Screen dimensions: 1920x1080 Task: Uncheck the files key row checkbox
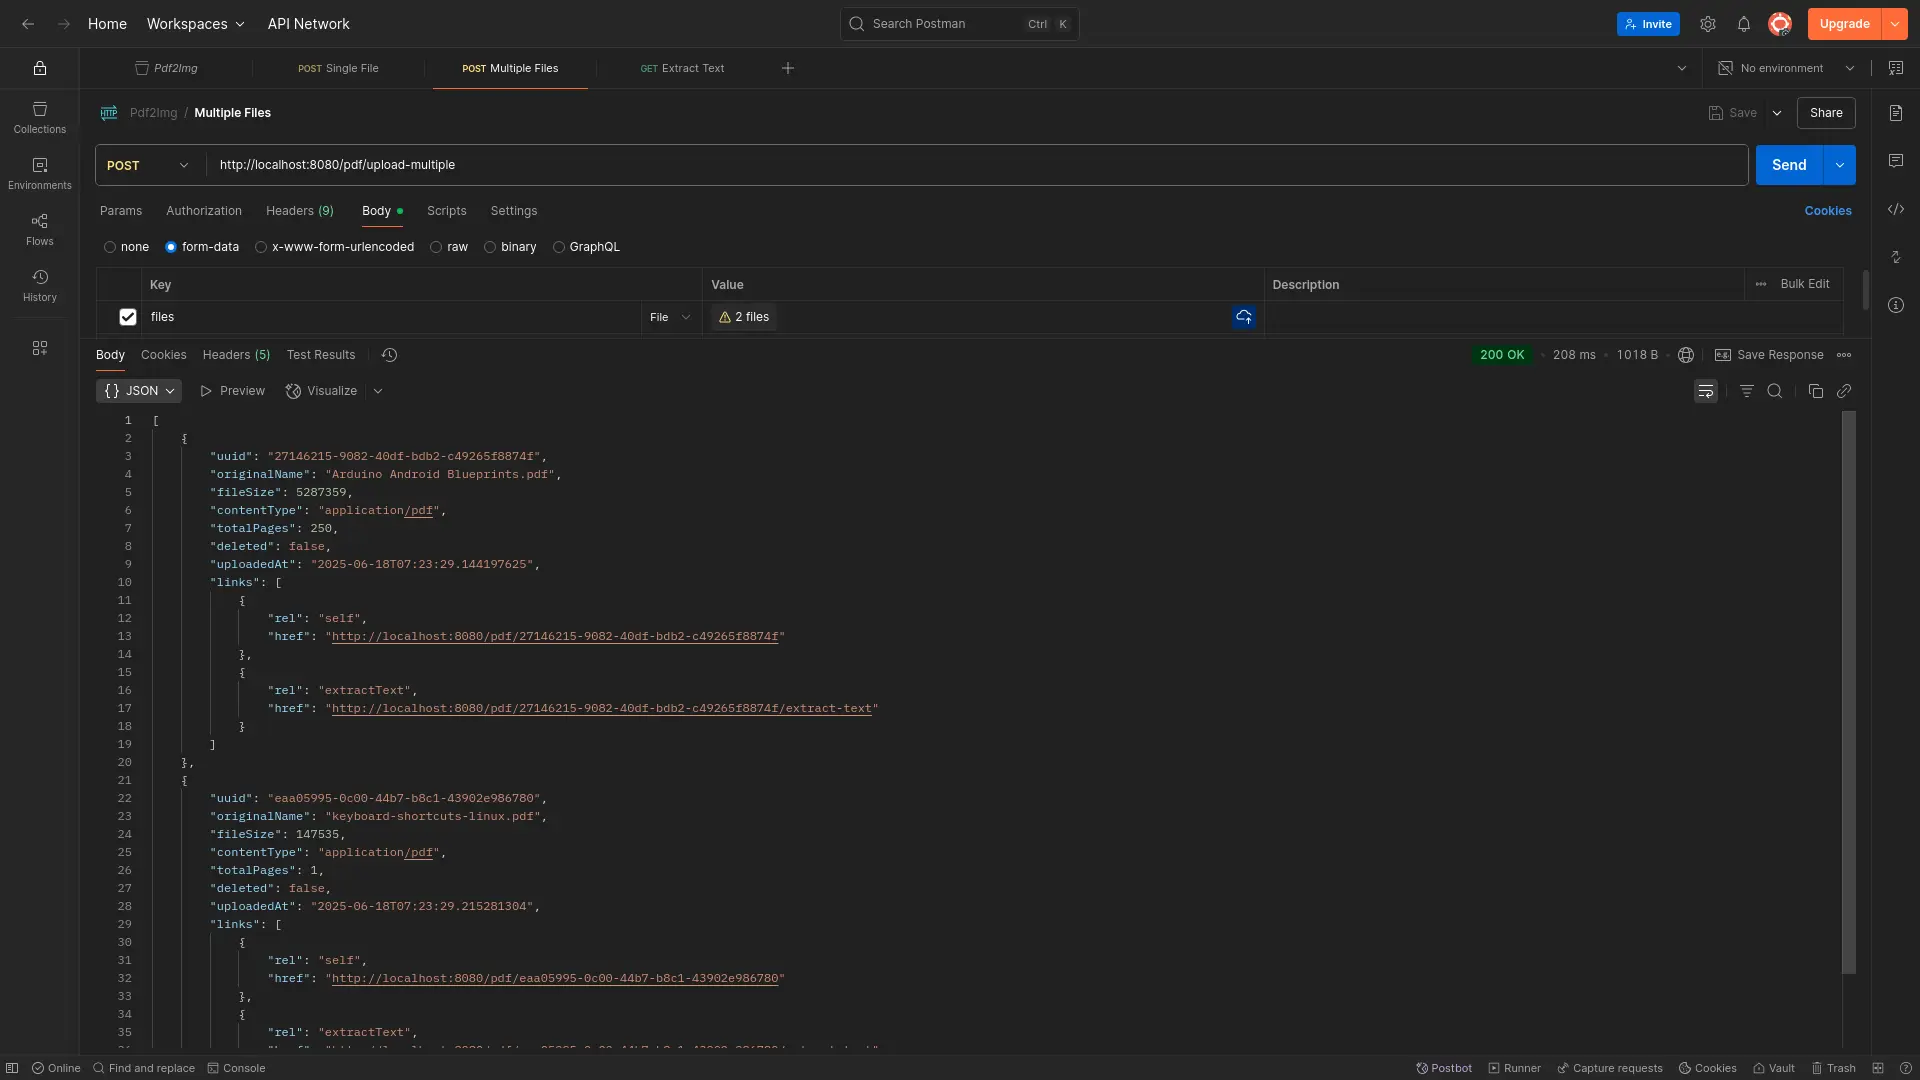(128, 317)
